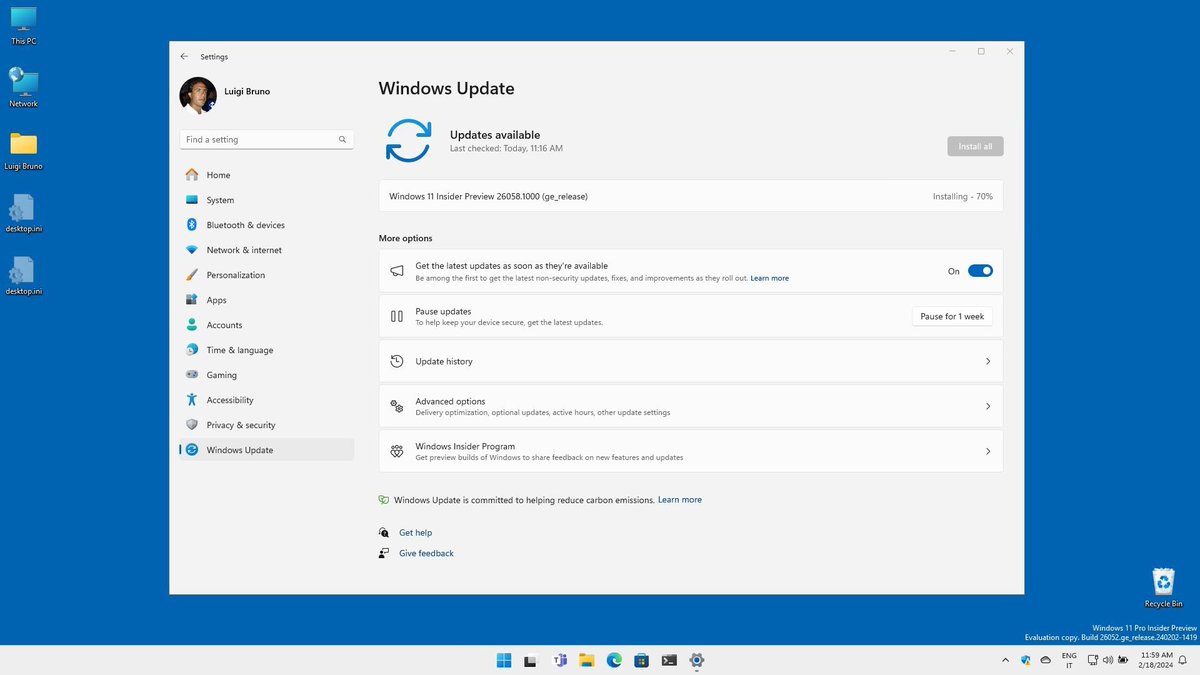
Task: Open Windows Insider Program chevron
Action: [988, 451]
